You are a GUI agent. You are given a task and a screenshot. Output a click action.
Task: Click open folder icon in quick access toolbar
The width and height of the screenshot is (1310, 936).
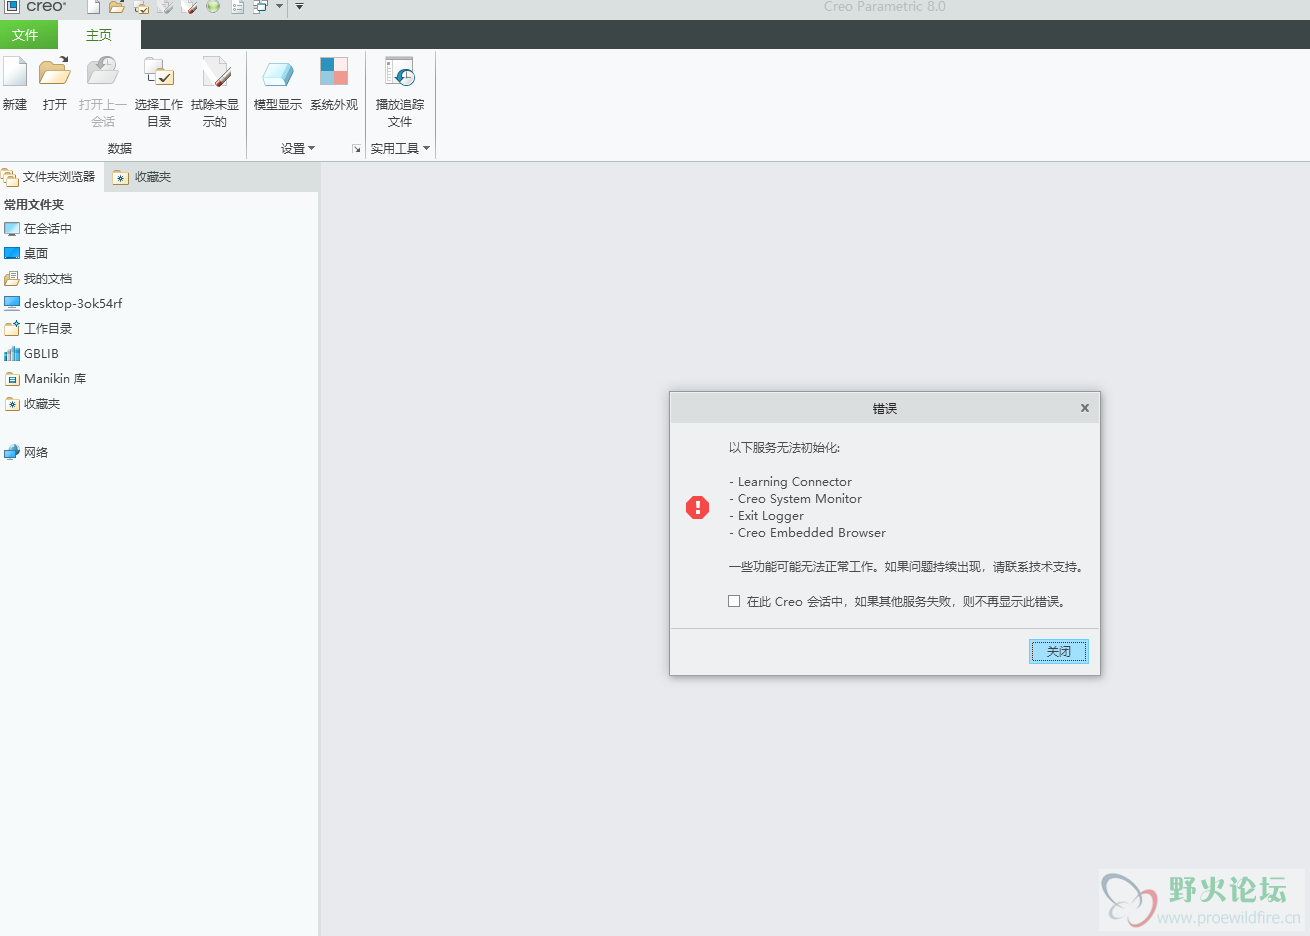[x=117, y=7]
